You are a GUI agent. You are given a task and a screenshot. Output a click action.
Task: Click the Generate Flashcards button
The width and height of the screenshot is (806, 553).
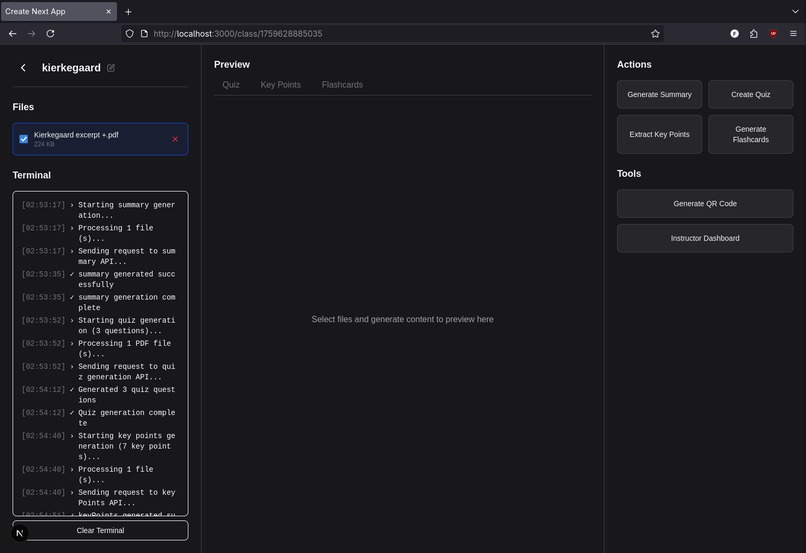coord(750,134)
